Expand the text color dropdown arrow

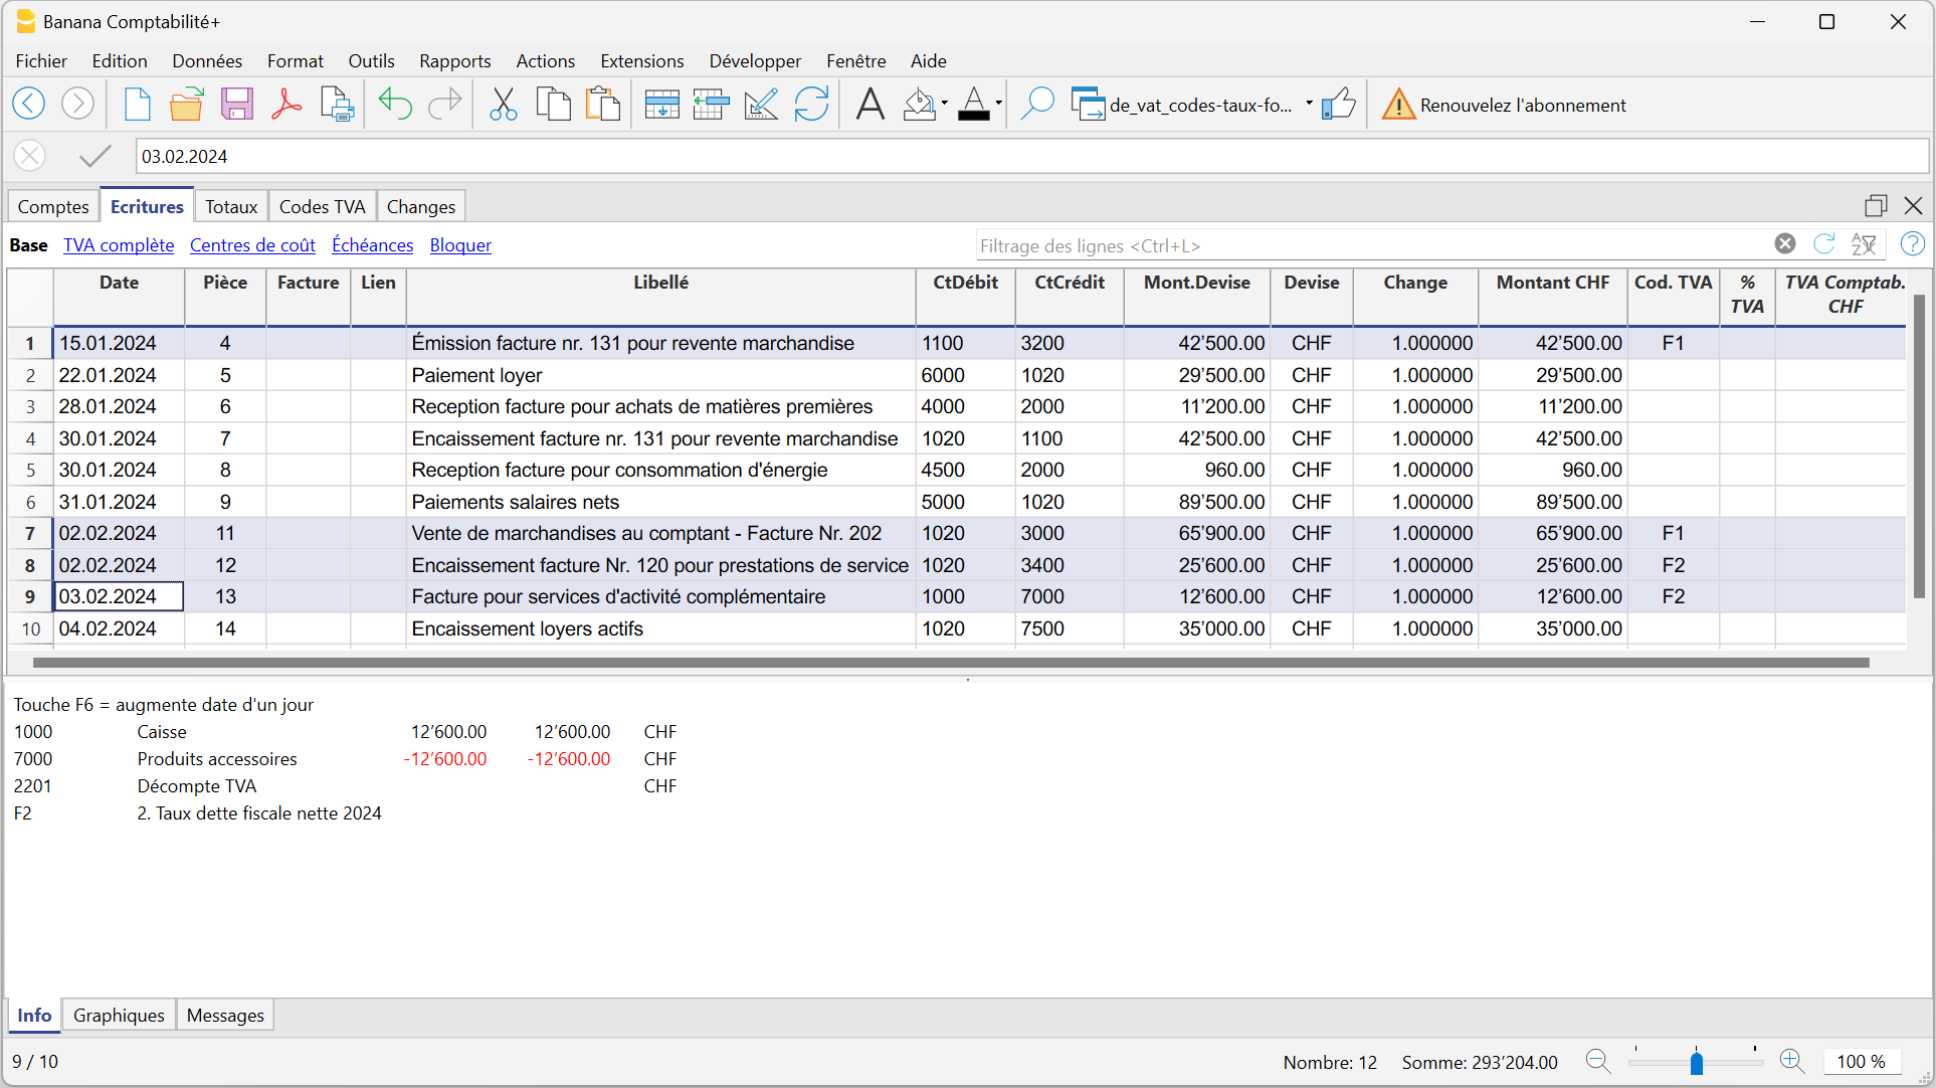998,104
